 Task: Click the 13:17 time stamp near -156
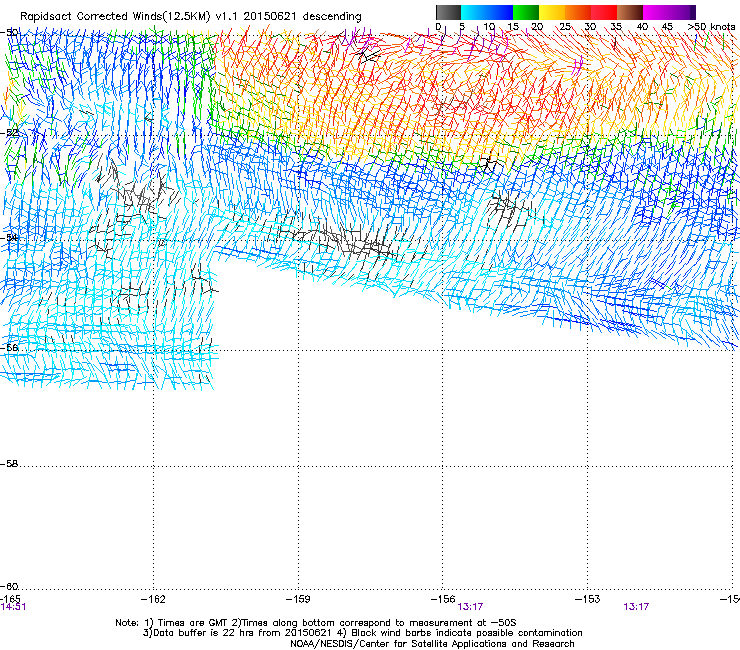[470, 607]
